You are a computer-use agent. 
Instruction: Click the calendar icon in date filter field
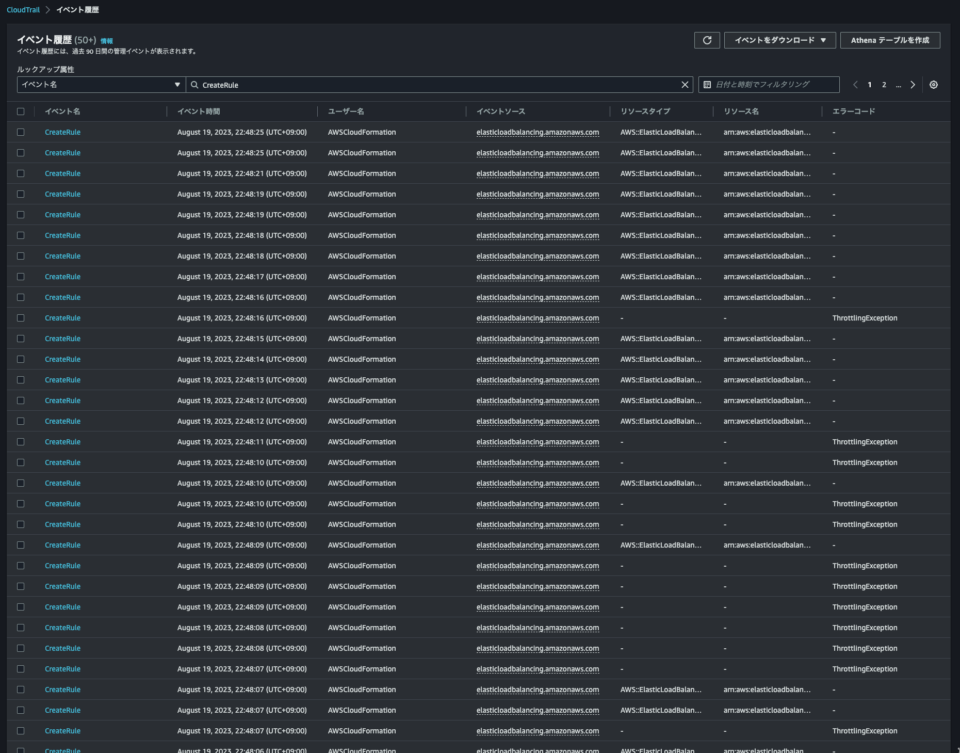(709, 83)
